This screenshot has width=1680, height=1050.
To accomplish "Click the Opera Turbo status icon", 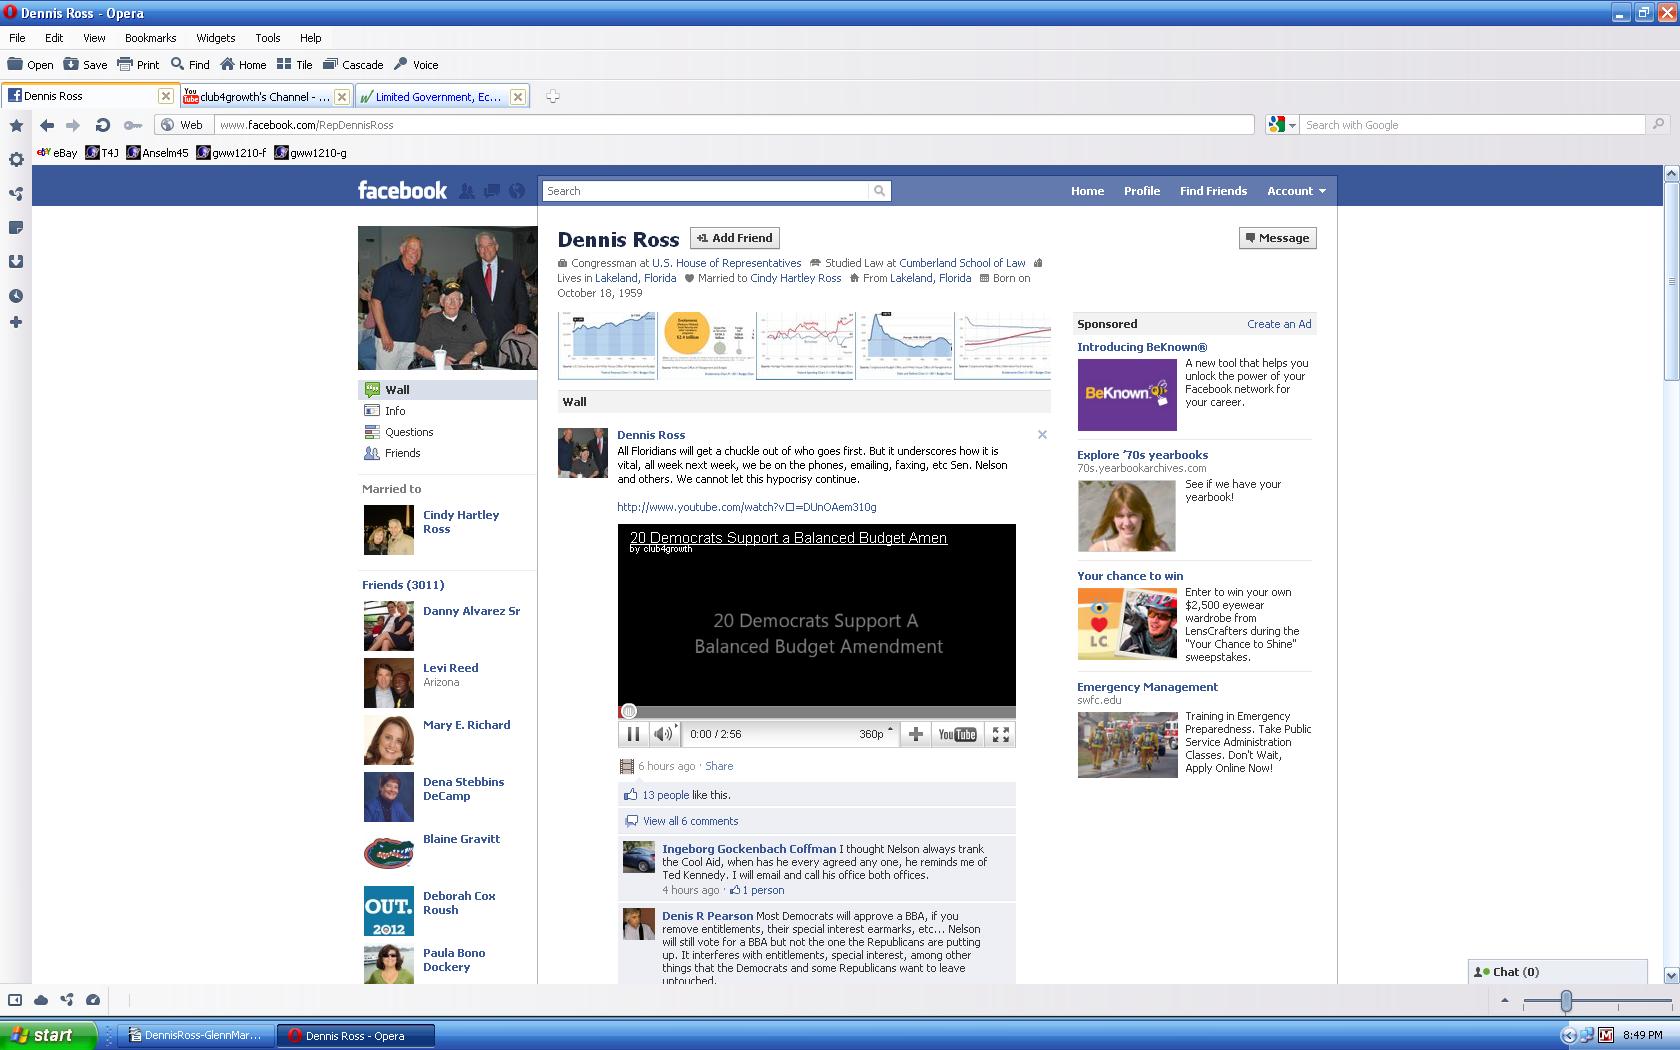I will point(93,999).
